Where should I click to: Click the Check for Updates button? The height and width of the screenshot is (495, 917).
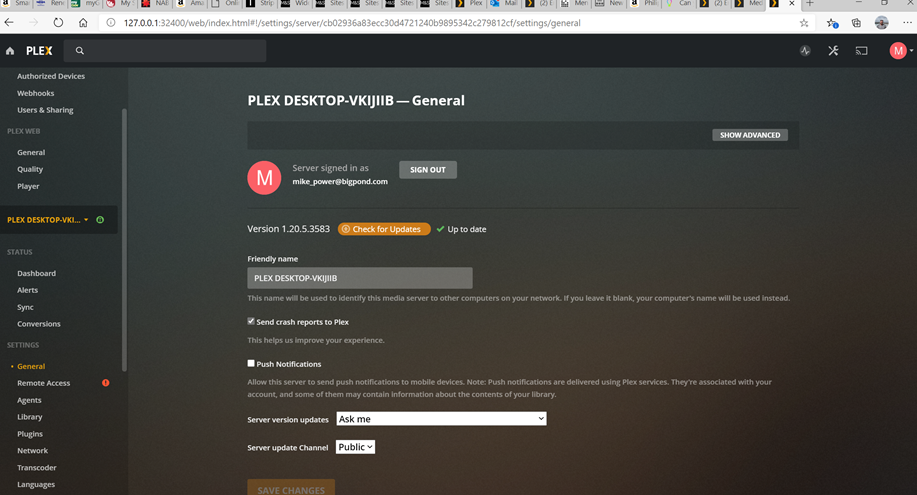pyautogui.click(x=384, y=229)
